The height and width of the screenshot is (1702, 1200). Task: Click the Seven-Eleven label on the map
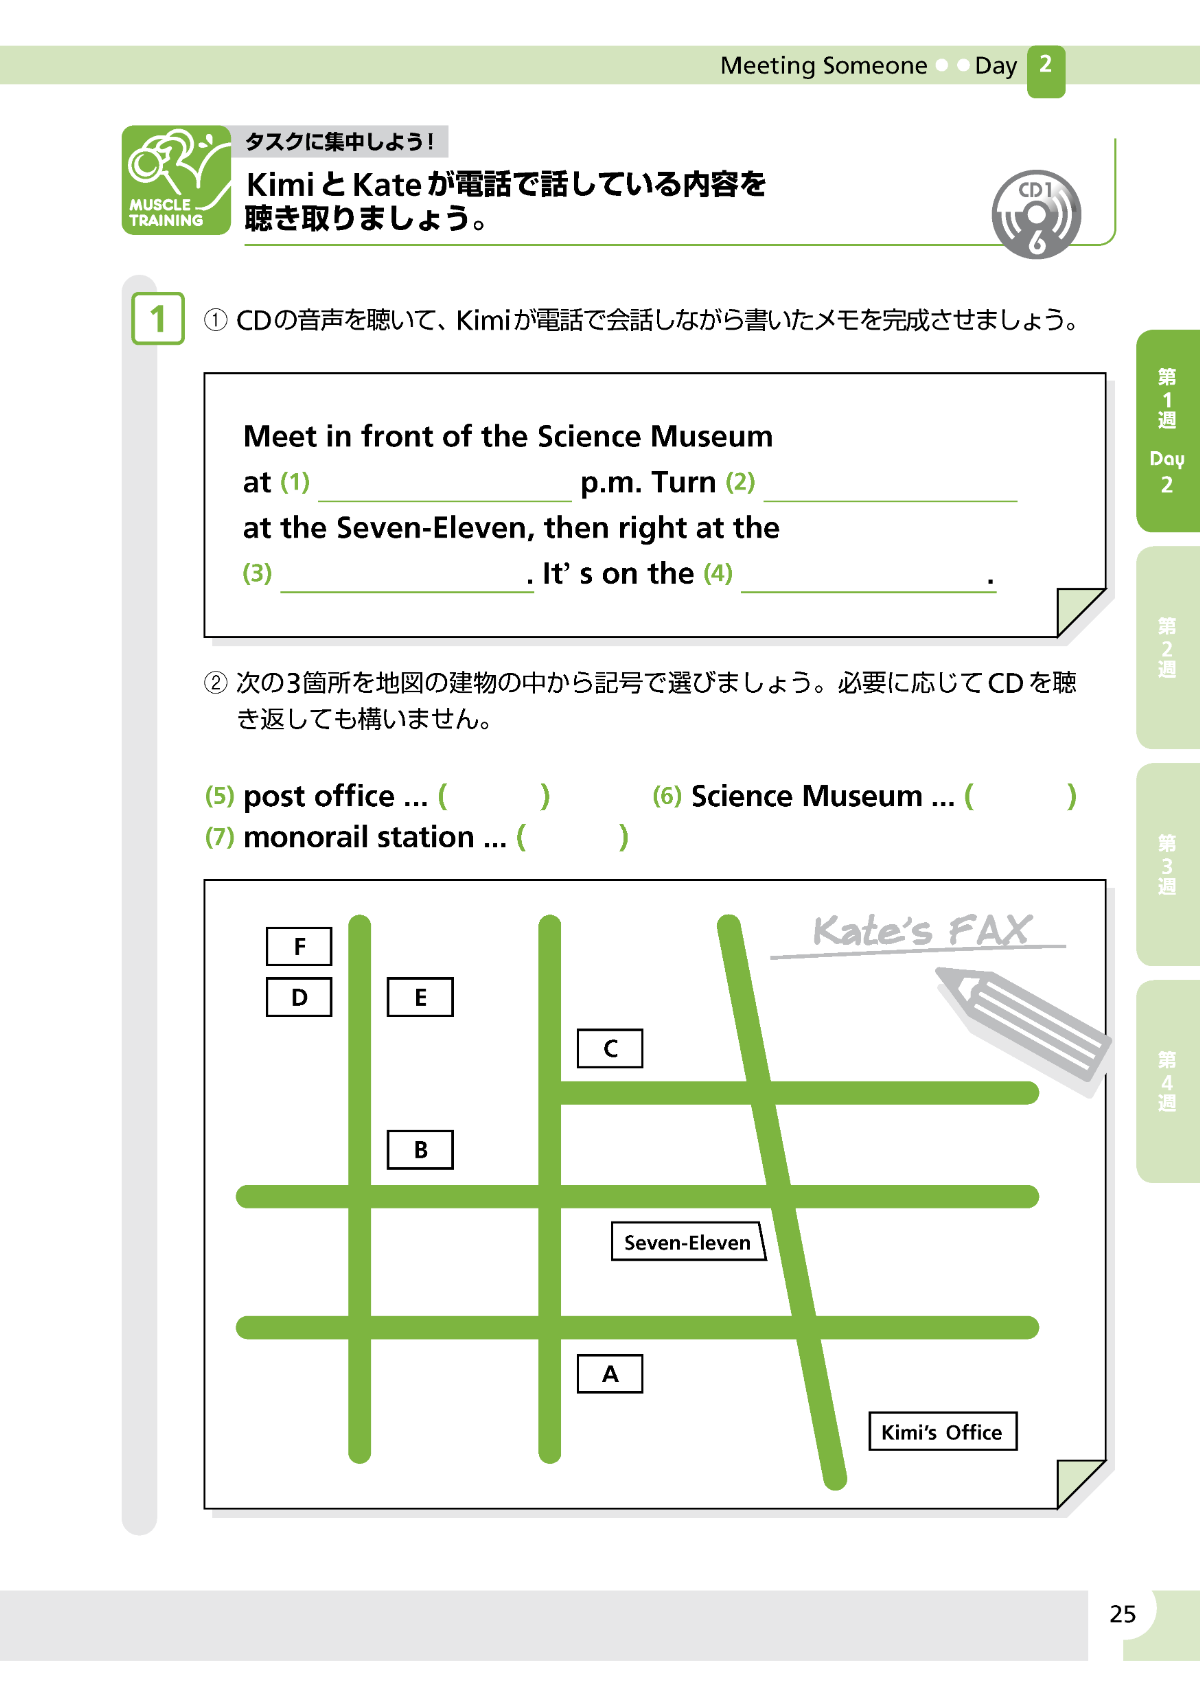tap(688, 1242)
